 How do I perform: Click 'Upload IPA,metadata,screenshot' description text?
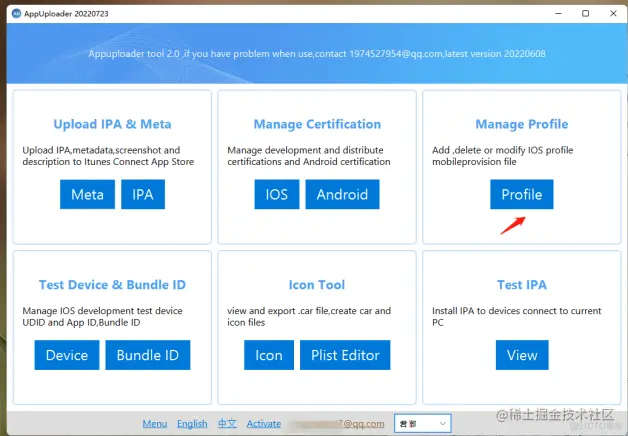point(108,156)
